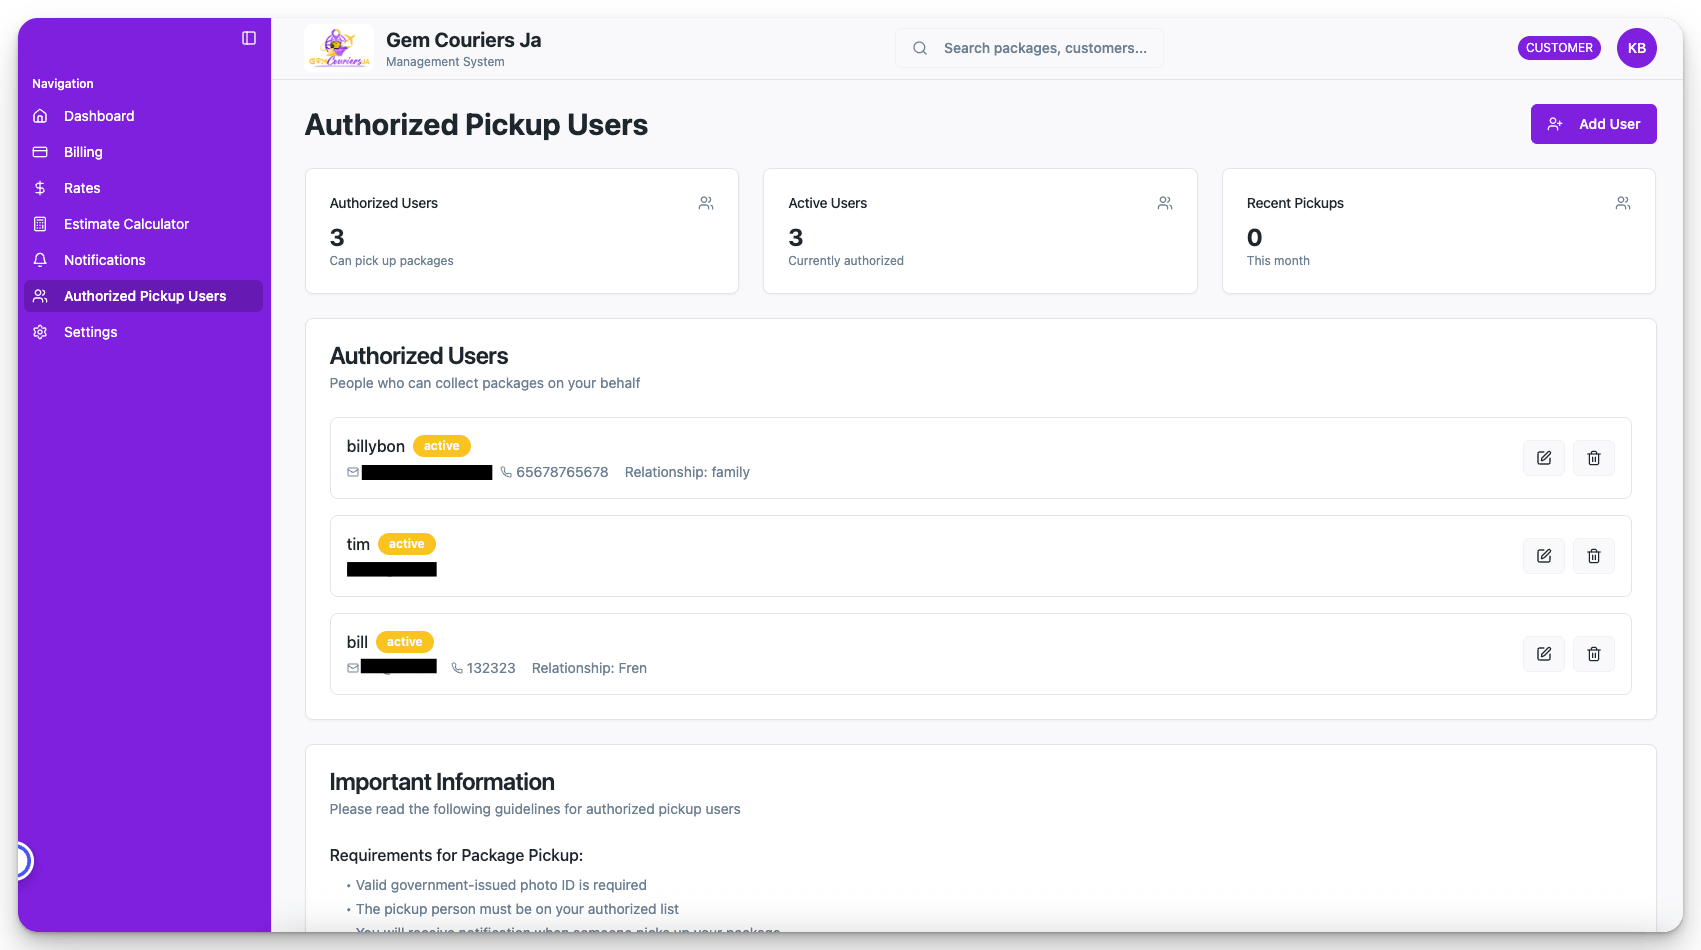Delete bill with the trash icon

(x=1593, y=654)
